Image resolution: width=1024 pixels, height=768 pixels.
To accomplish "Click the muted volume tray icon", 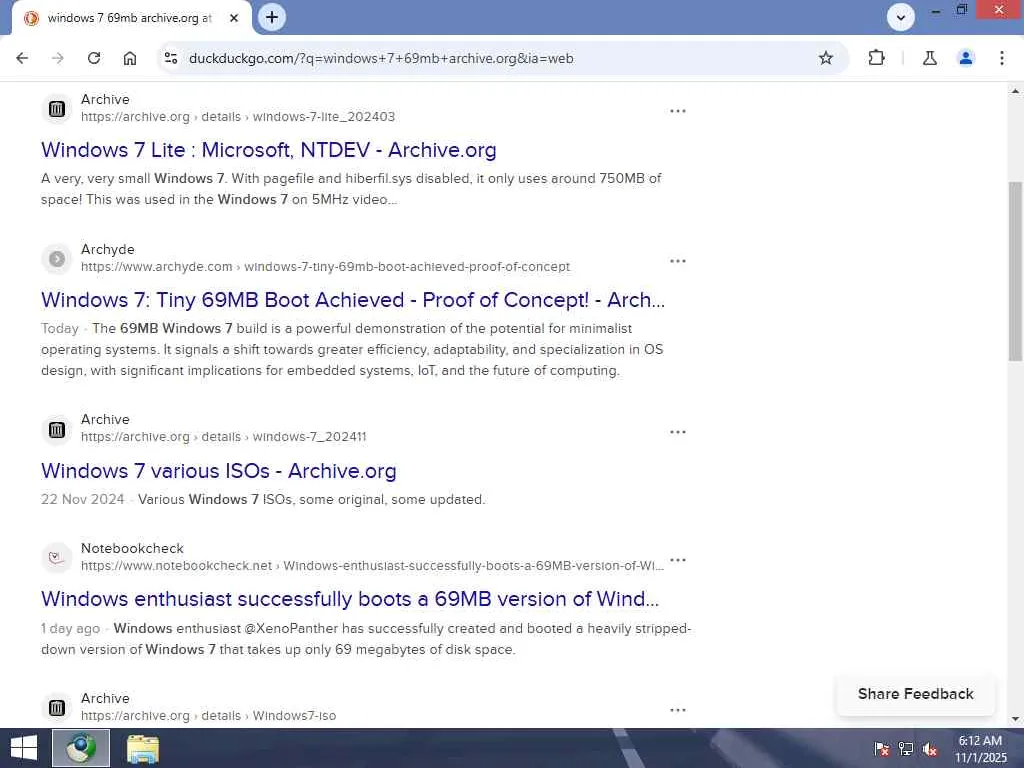I will [x=930, y=749].
